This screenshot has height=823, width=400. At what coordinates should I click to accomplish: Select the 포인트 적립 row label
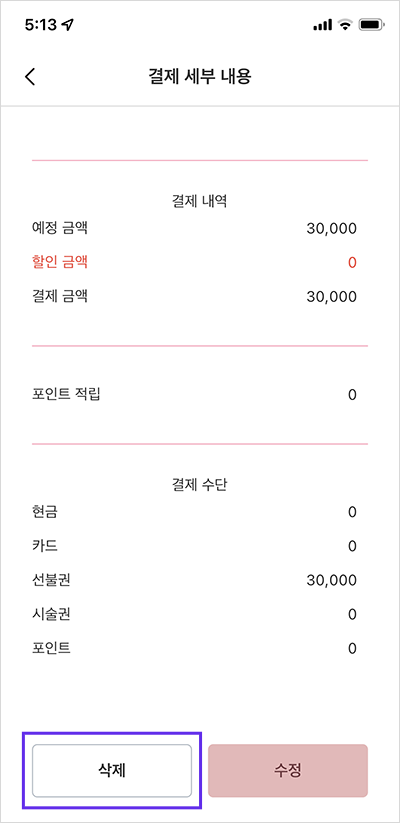(66, 394)
